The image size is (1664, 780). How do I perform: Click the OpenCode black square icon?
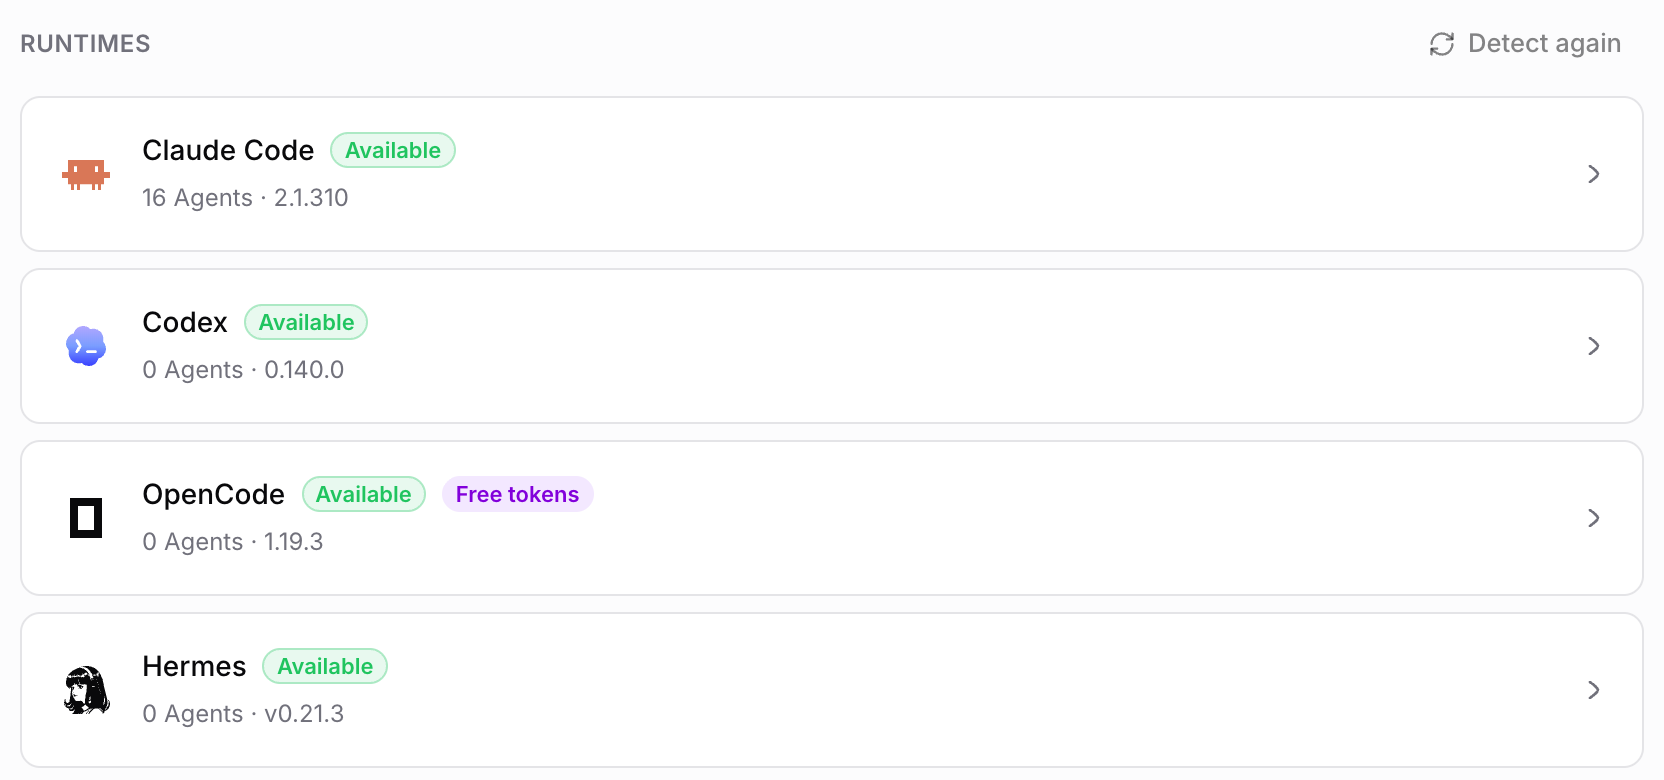tap(86, 518)
